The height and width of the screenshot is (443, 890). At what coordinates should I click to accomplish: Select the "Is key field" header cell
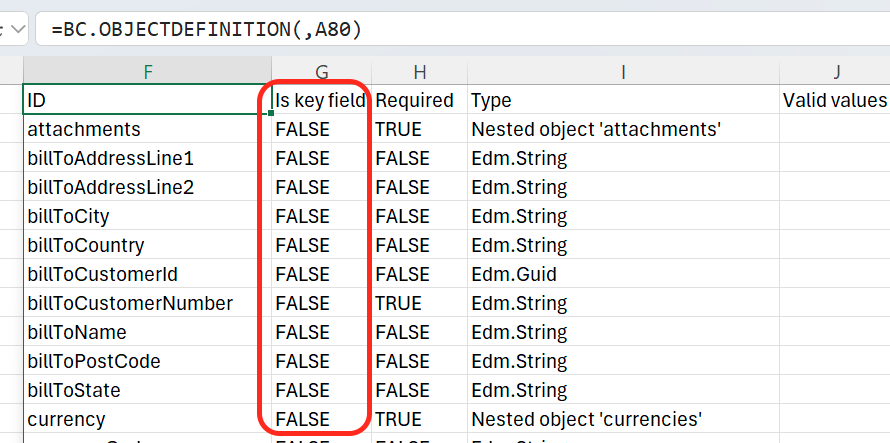point(321,100)
